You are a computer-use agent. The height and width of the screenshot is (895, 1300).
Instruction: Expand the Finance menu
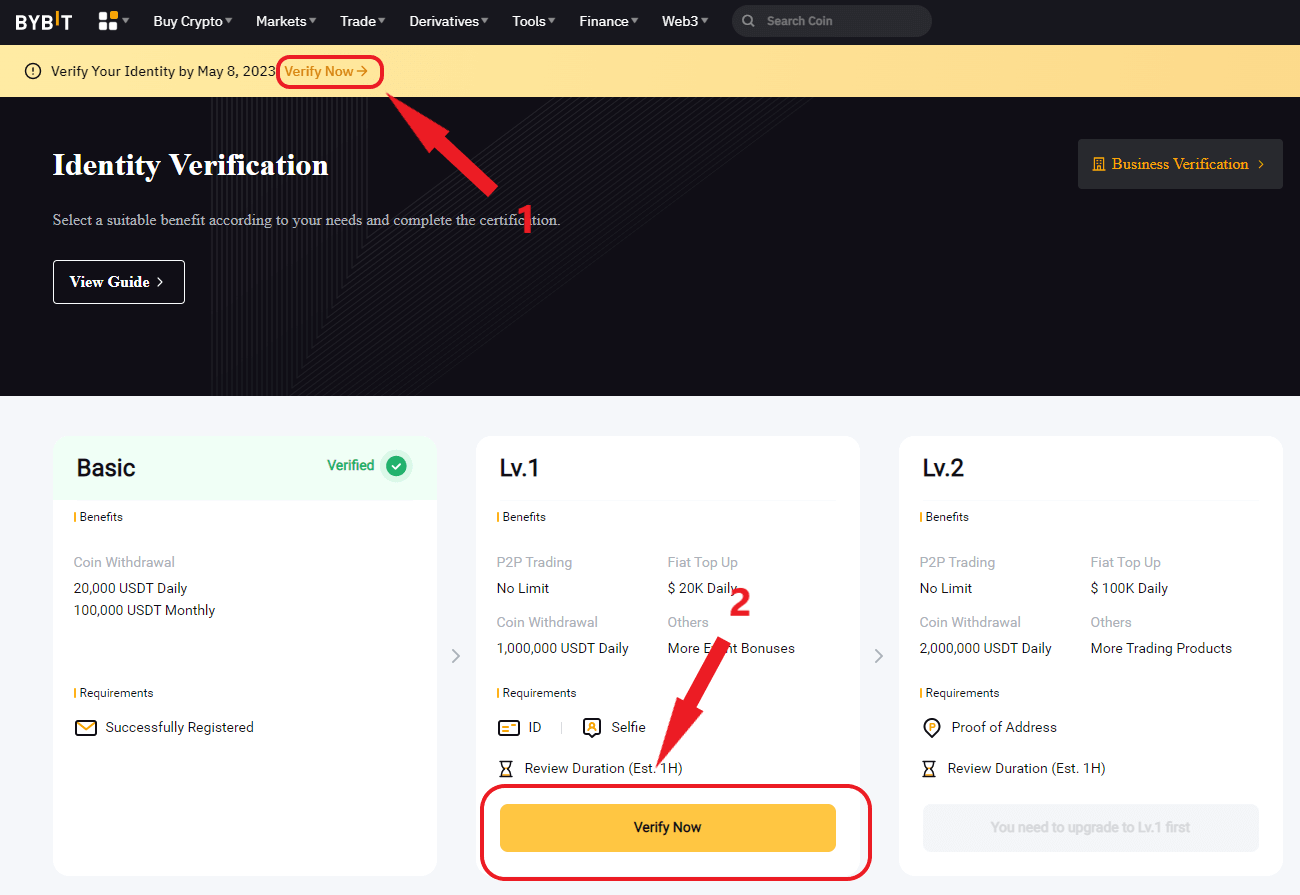point(609,21)
